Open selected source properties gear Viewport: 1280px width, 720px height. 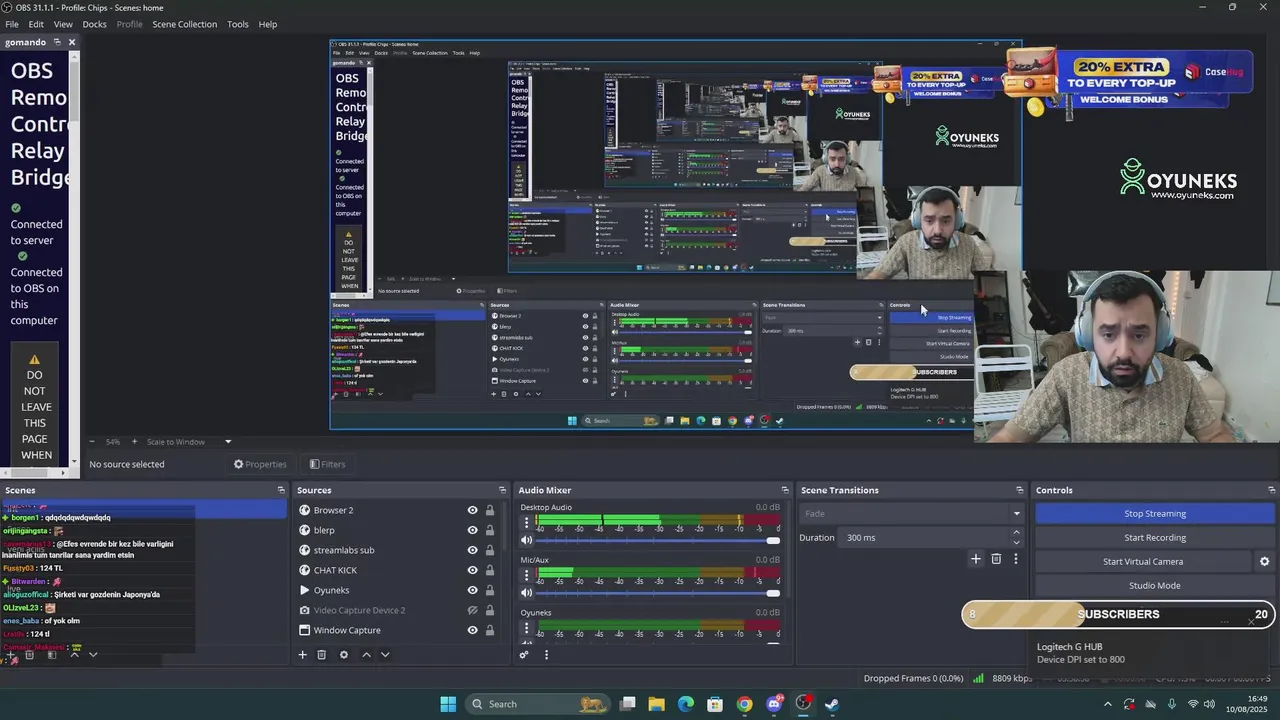pyautogui.click(x=344, y=655)
